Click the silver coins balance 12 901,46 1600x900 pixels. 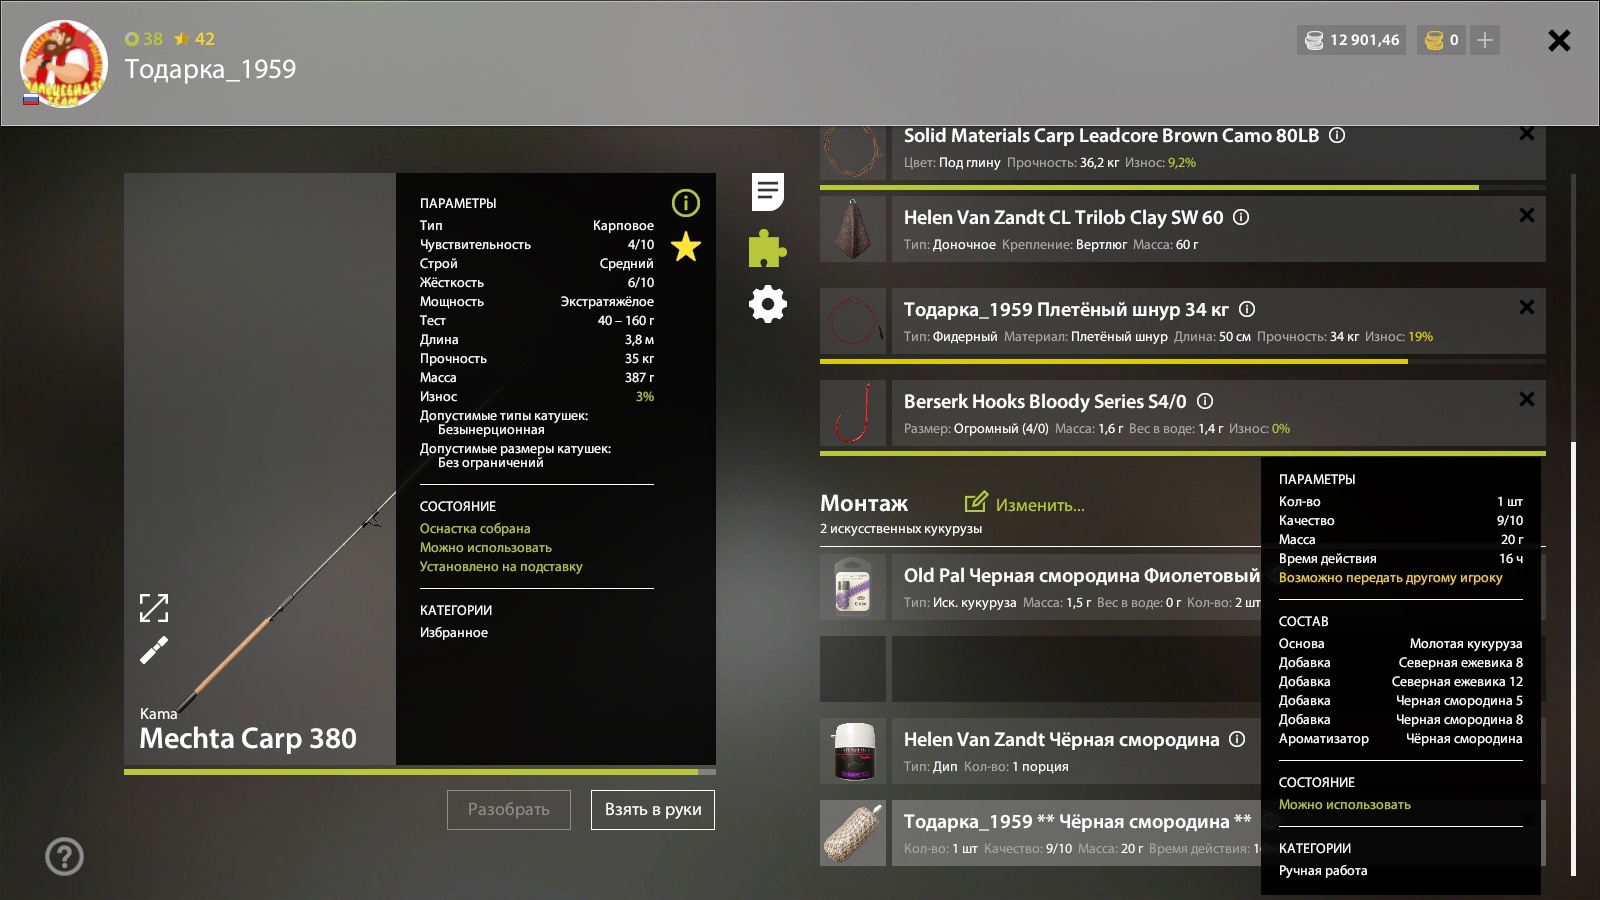click(x=1351, y=40)
